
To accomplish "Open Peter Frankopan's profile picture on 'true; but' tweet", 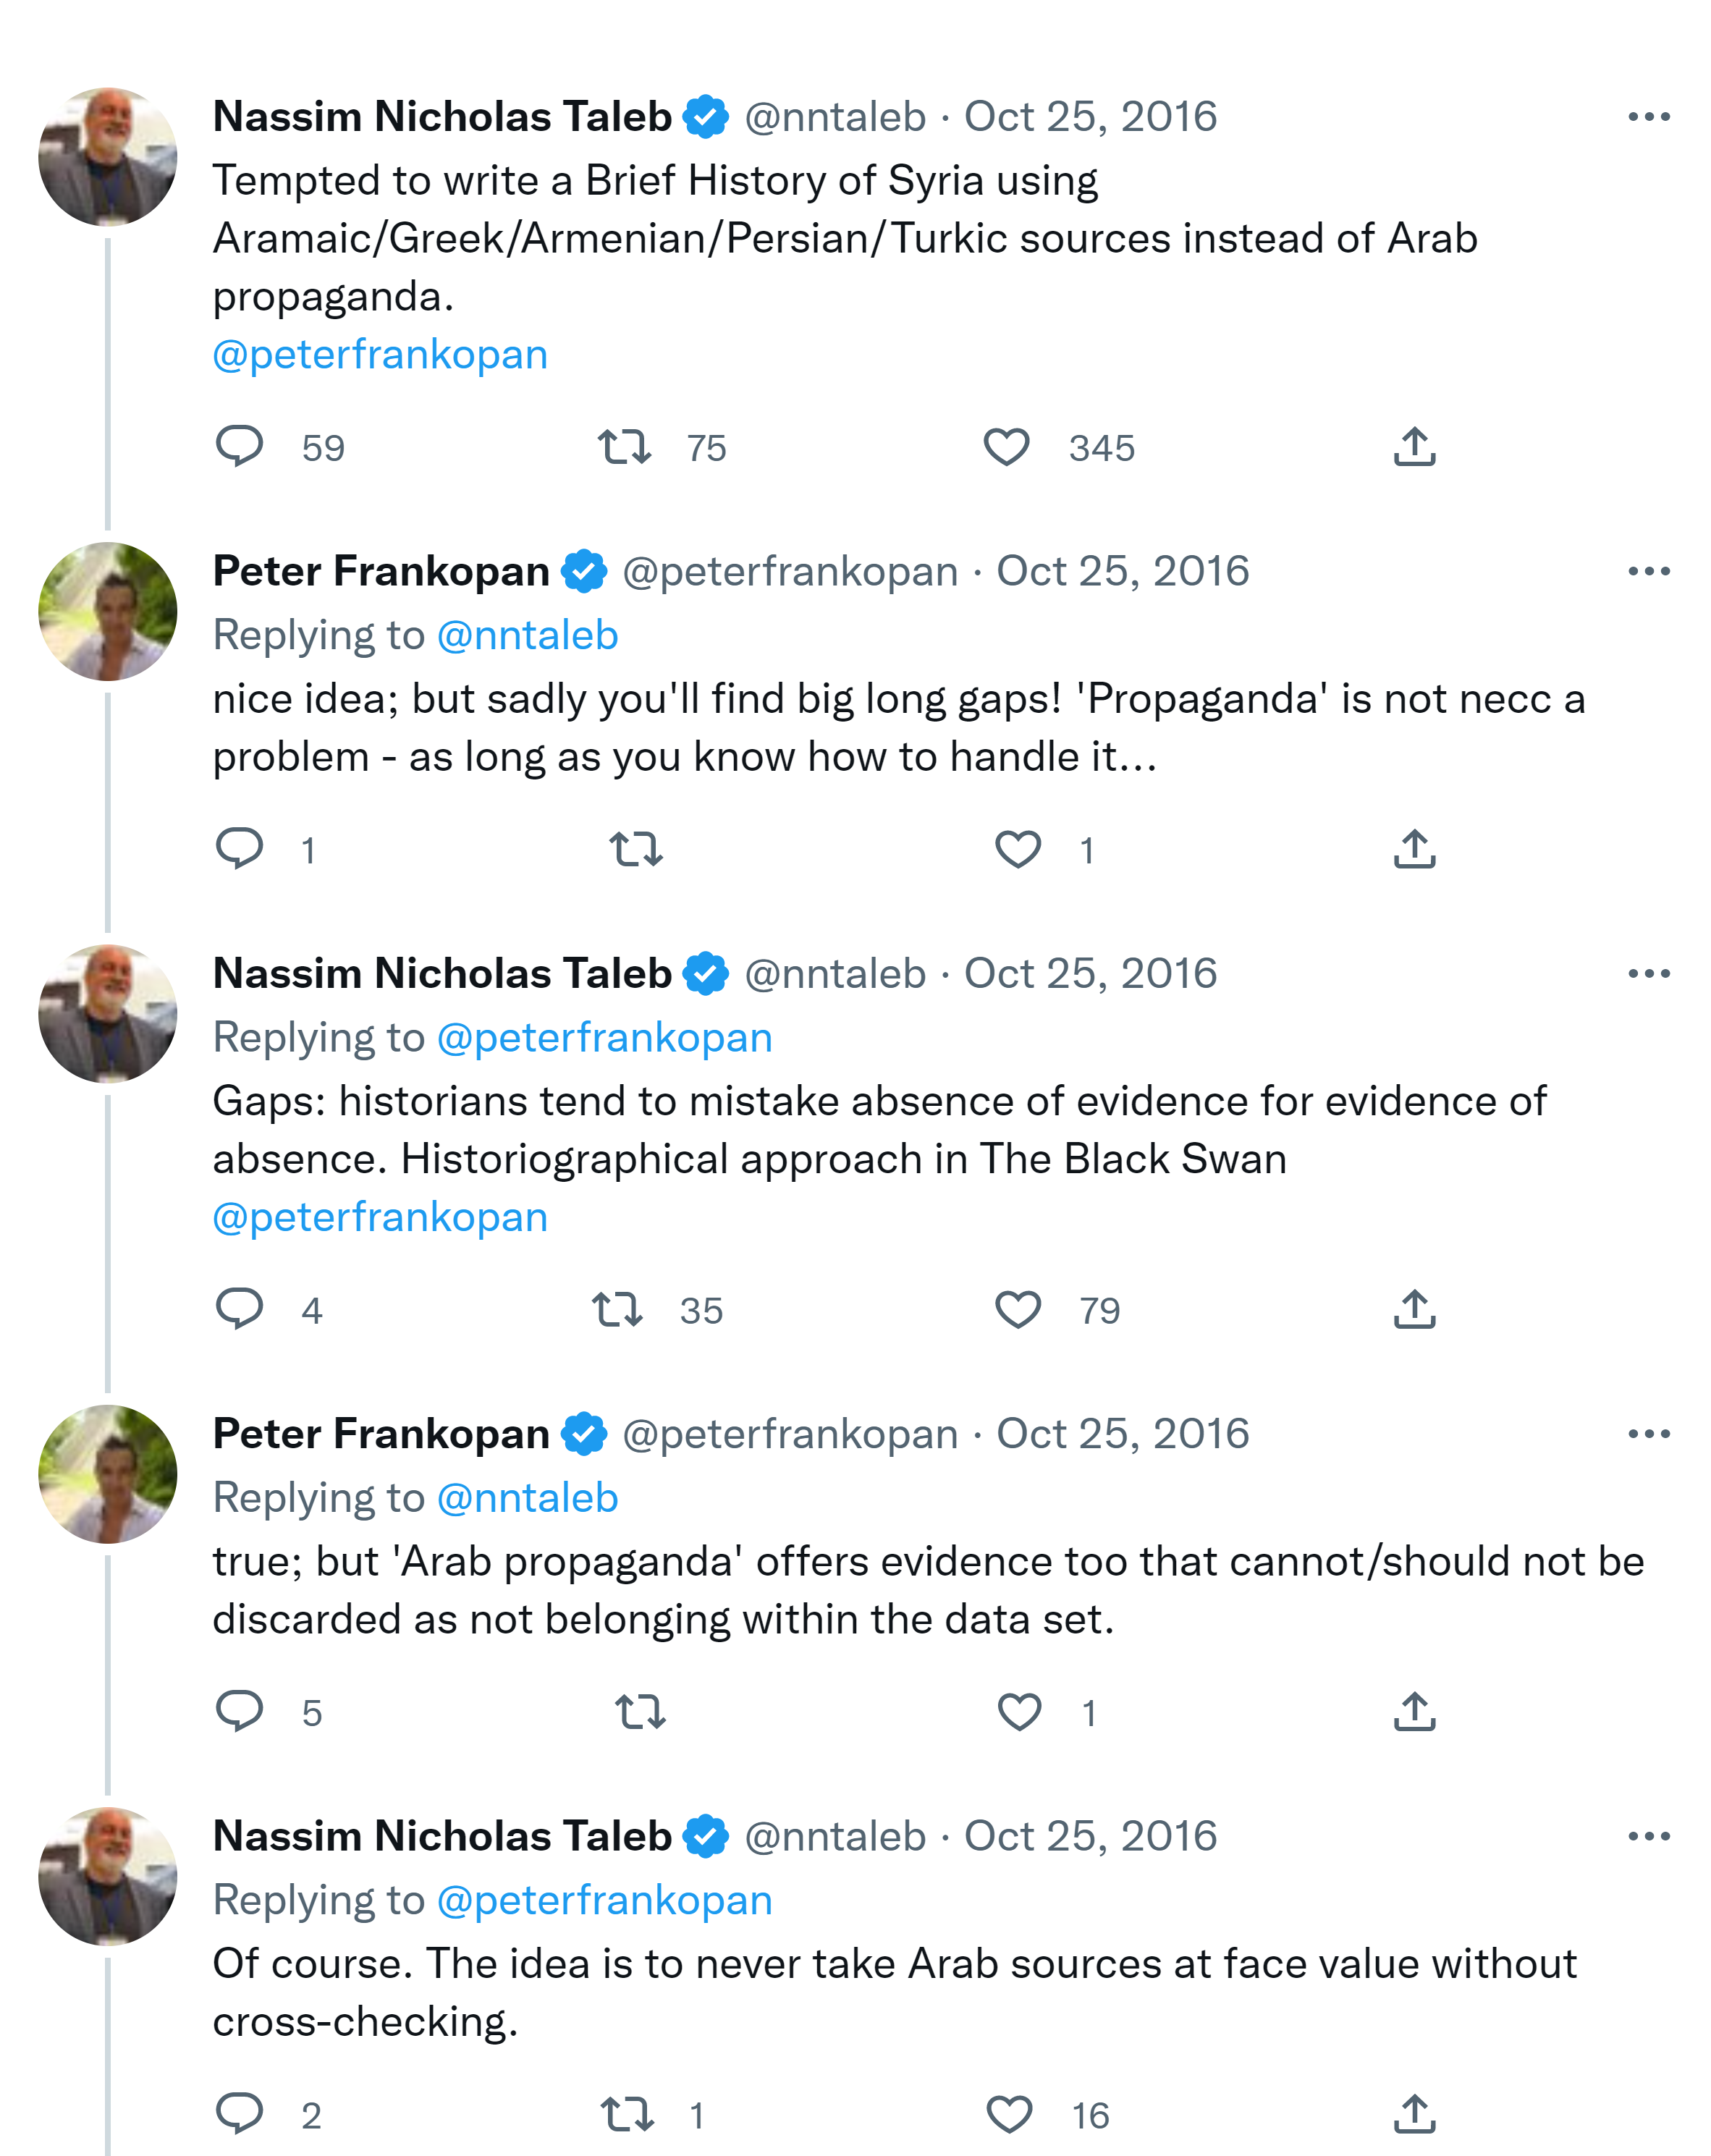I will tap(108, 1474).
